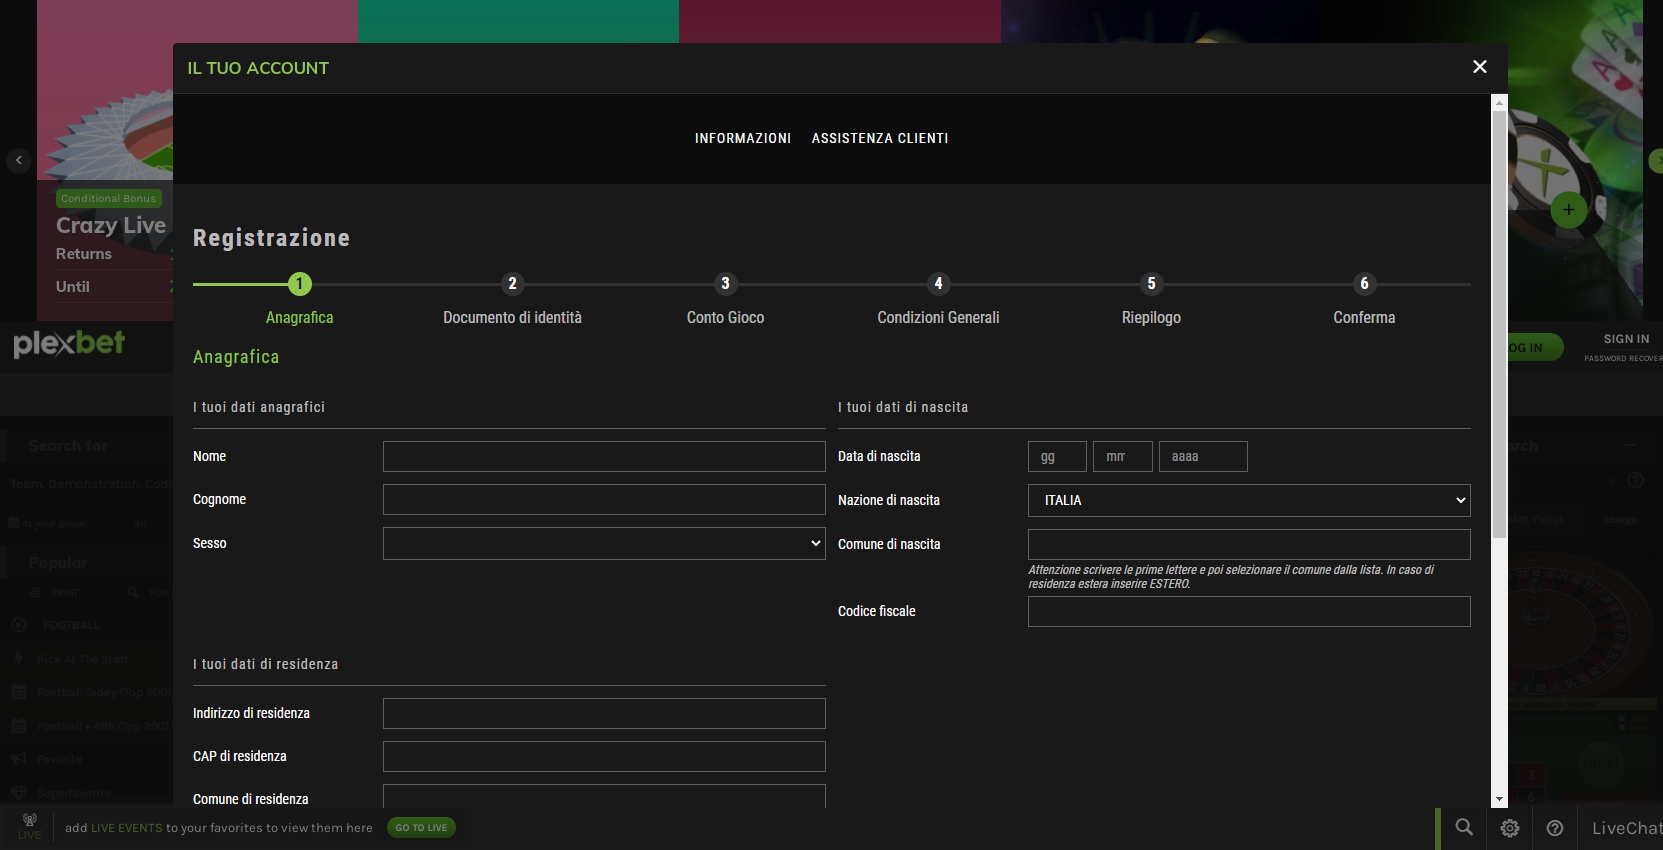The height and width of the screenshot is (850, 1663).
Task: Focus the Comune di residenza field
Action: point(604,796)
